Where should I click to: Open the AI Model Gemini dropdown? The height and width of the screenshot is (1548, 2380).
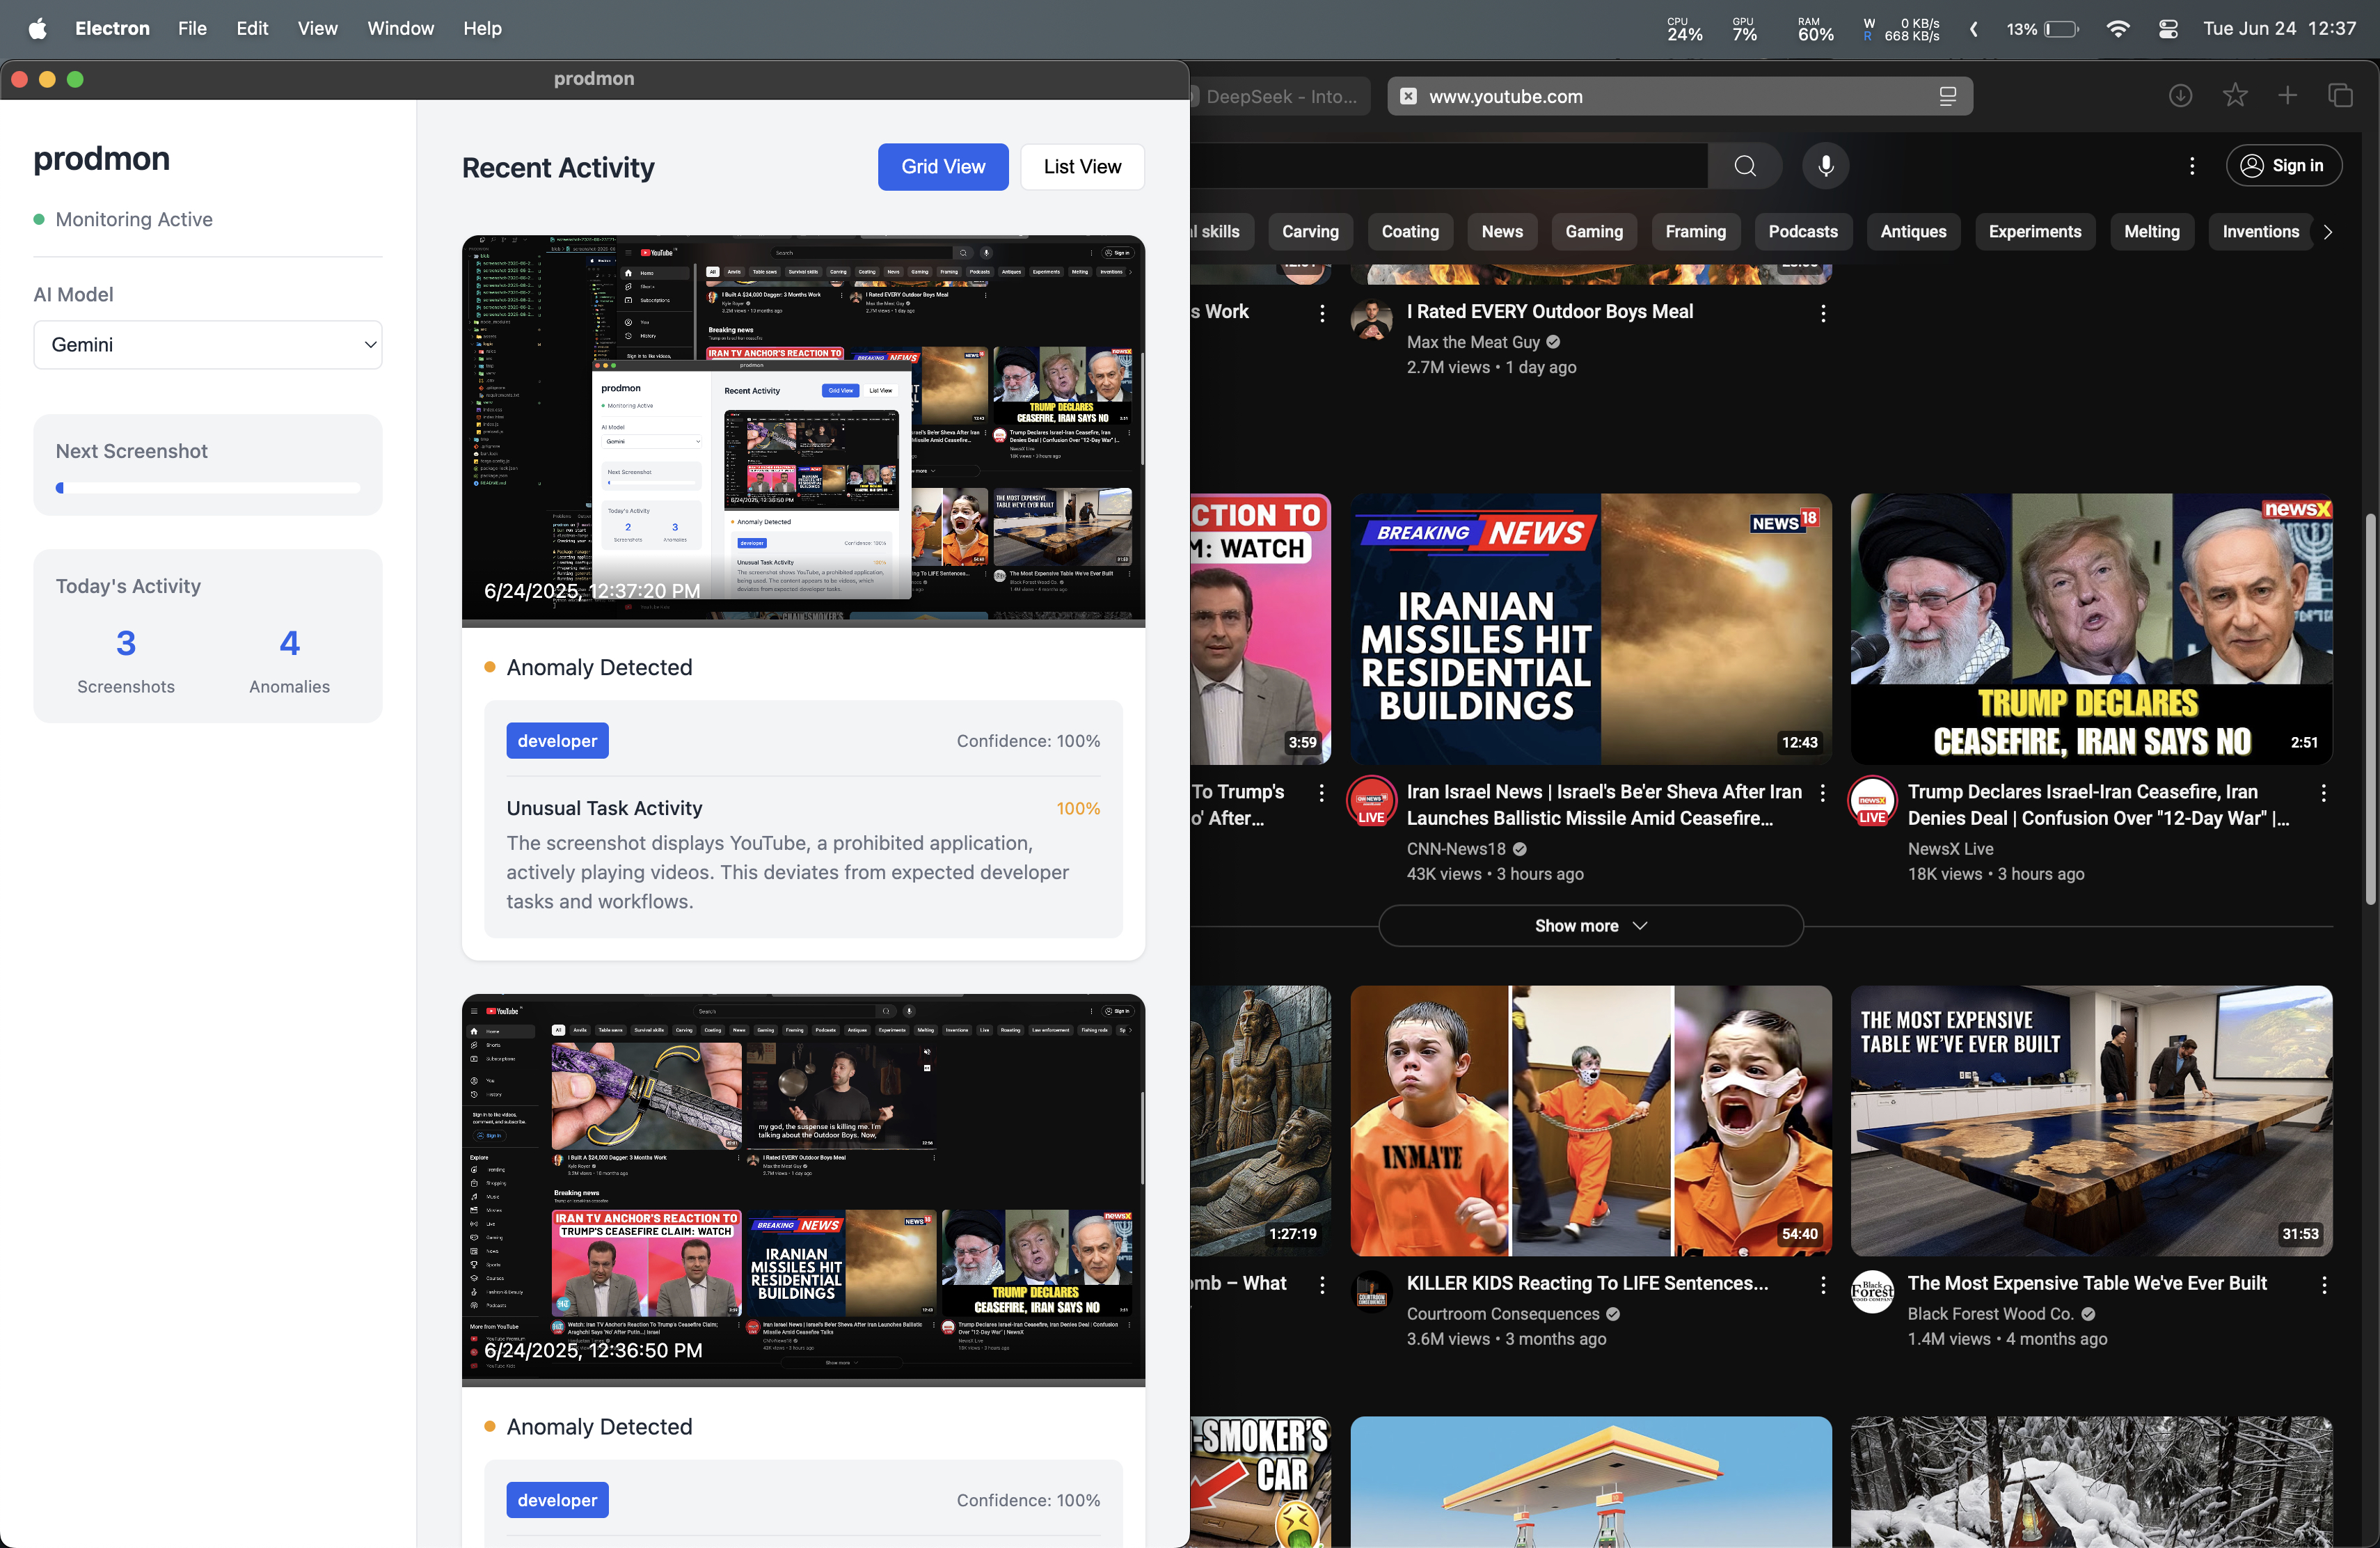coord(208,345)
